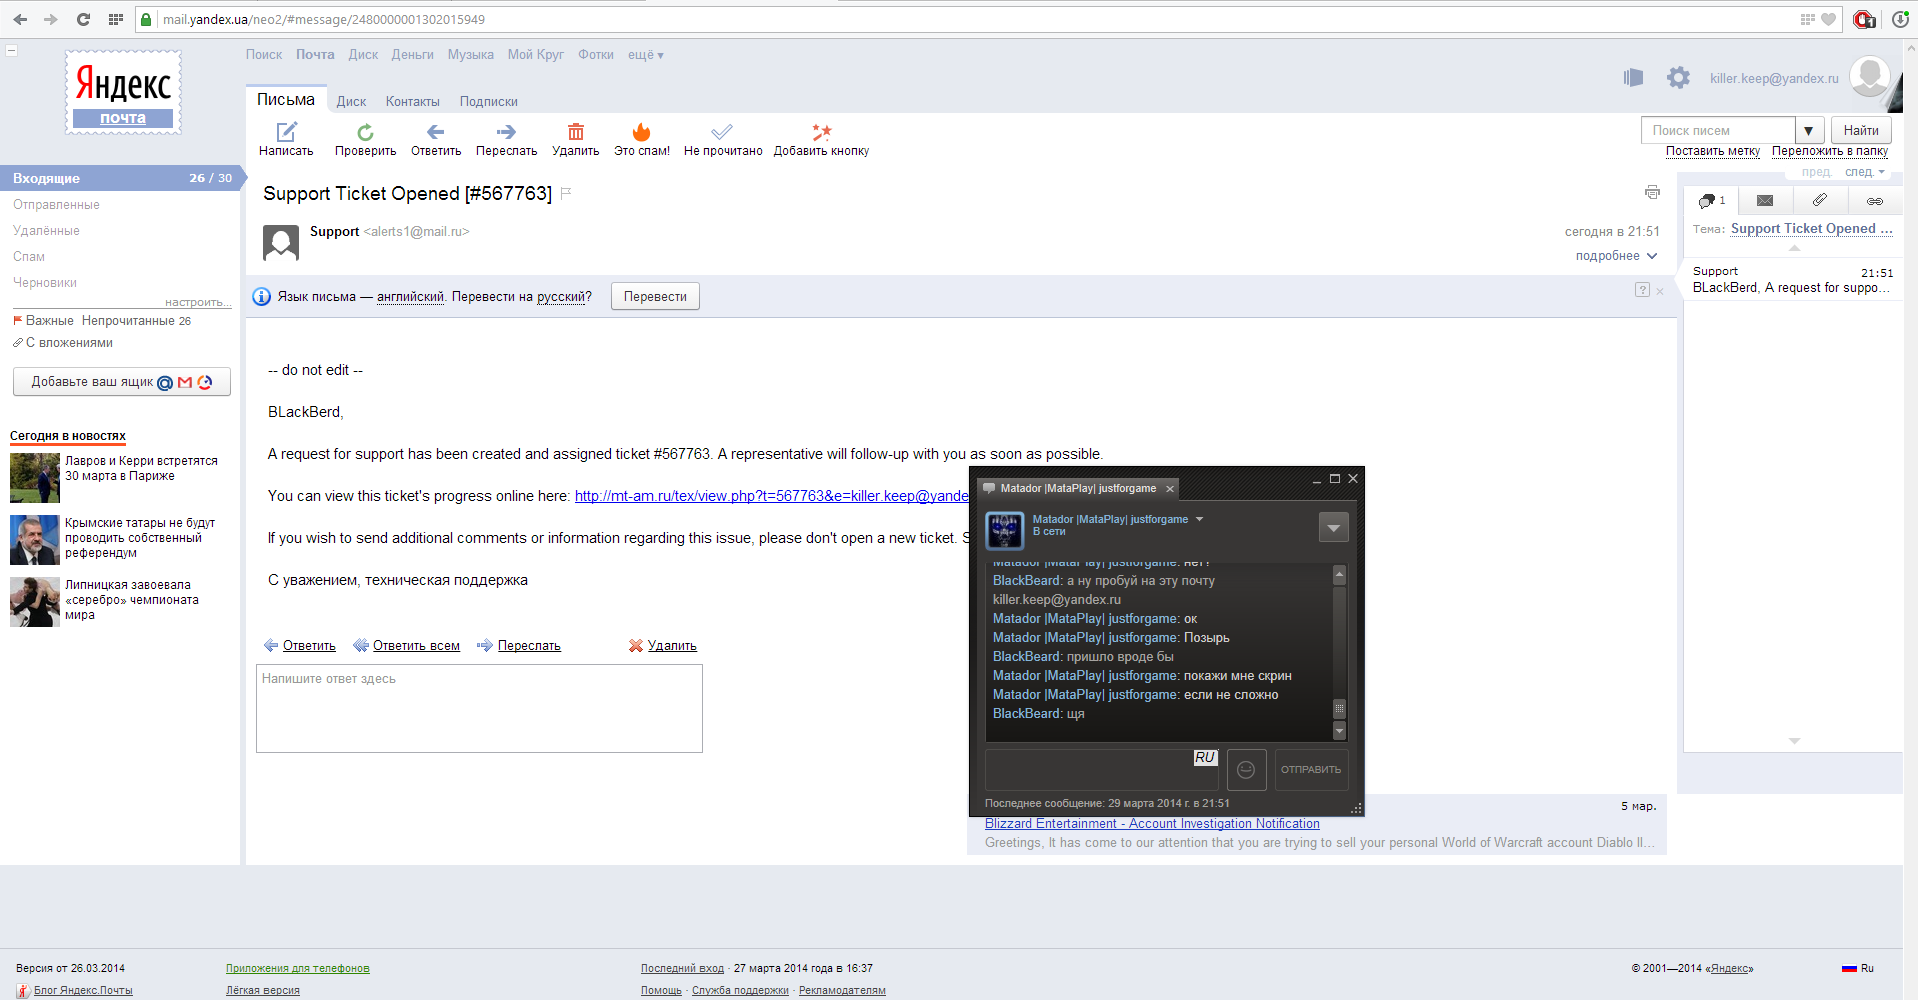The width and height of the screenshot is (1918, 1000).
Task: Open the Контакты tab
Action: [413, 102]
